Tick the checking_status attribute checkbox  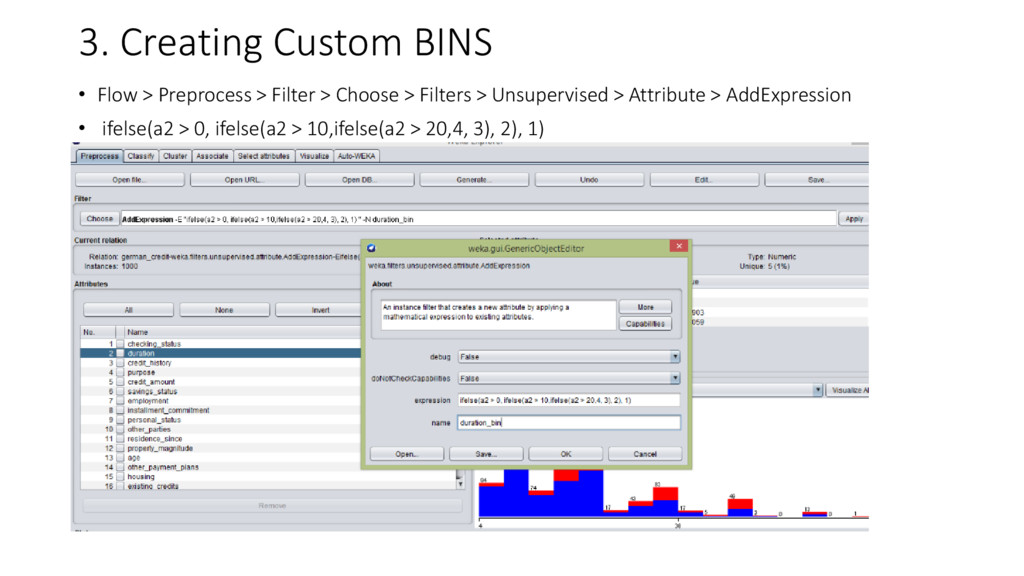120,344
